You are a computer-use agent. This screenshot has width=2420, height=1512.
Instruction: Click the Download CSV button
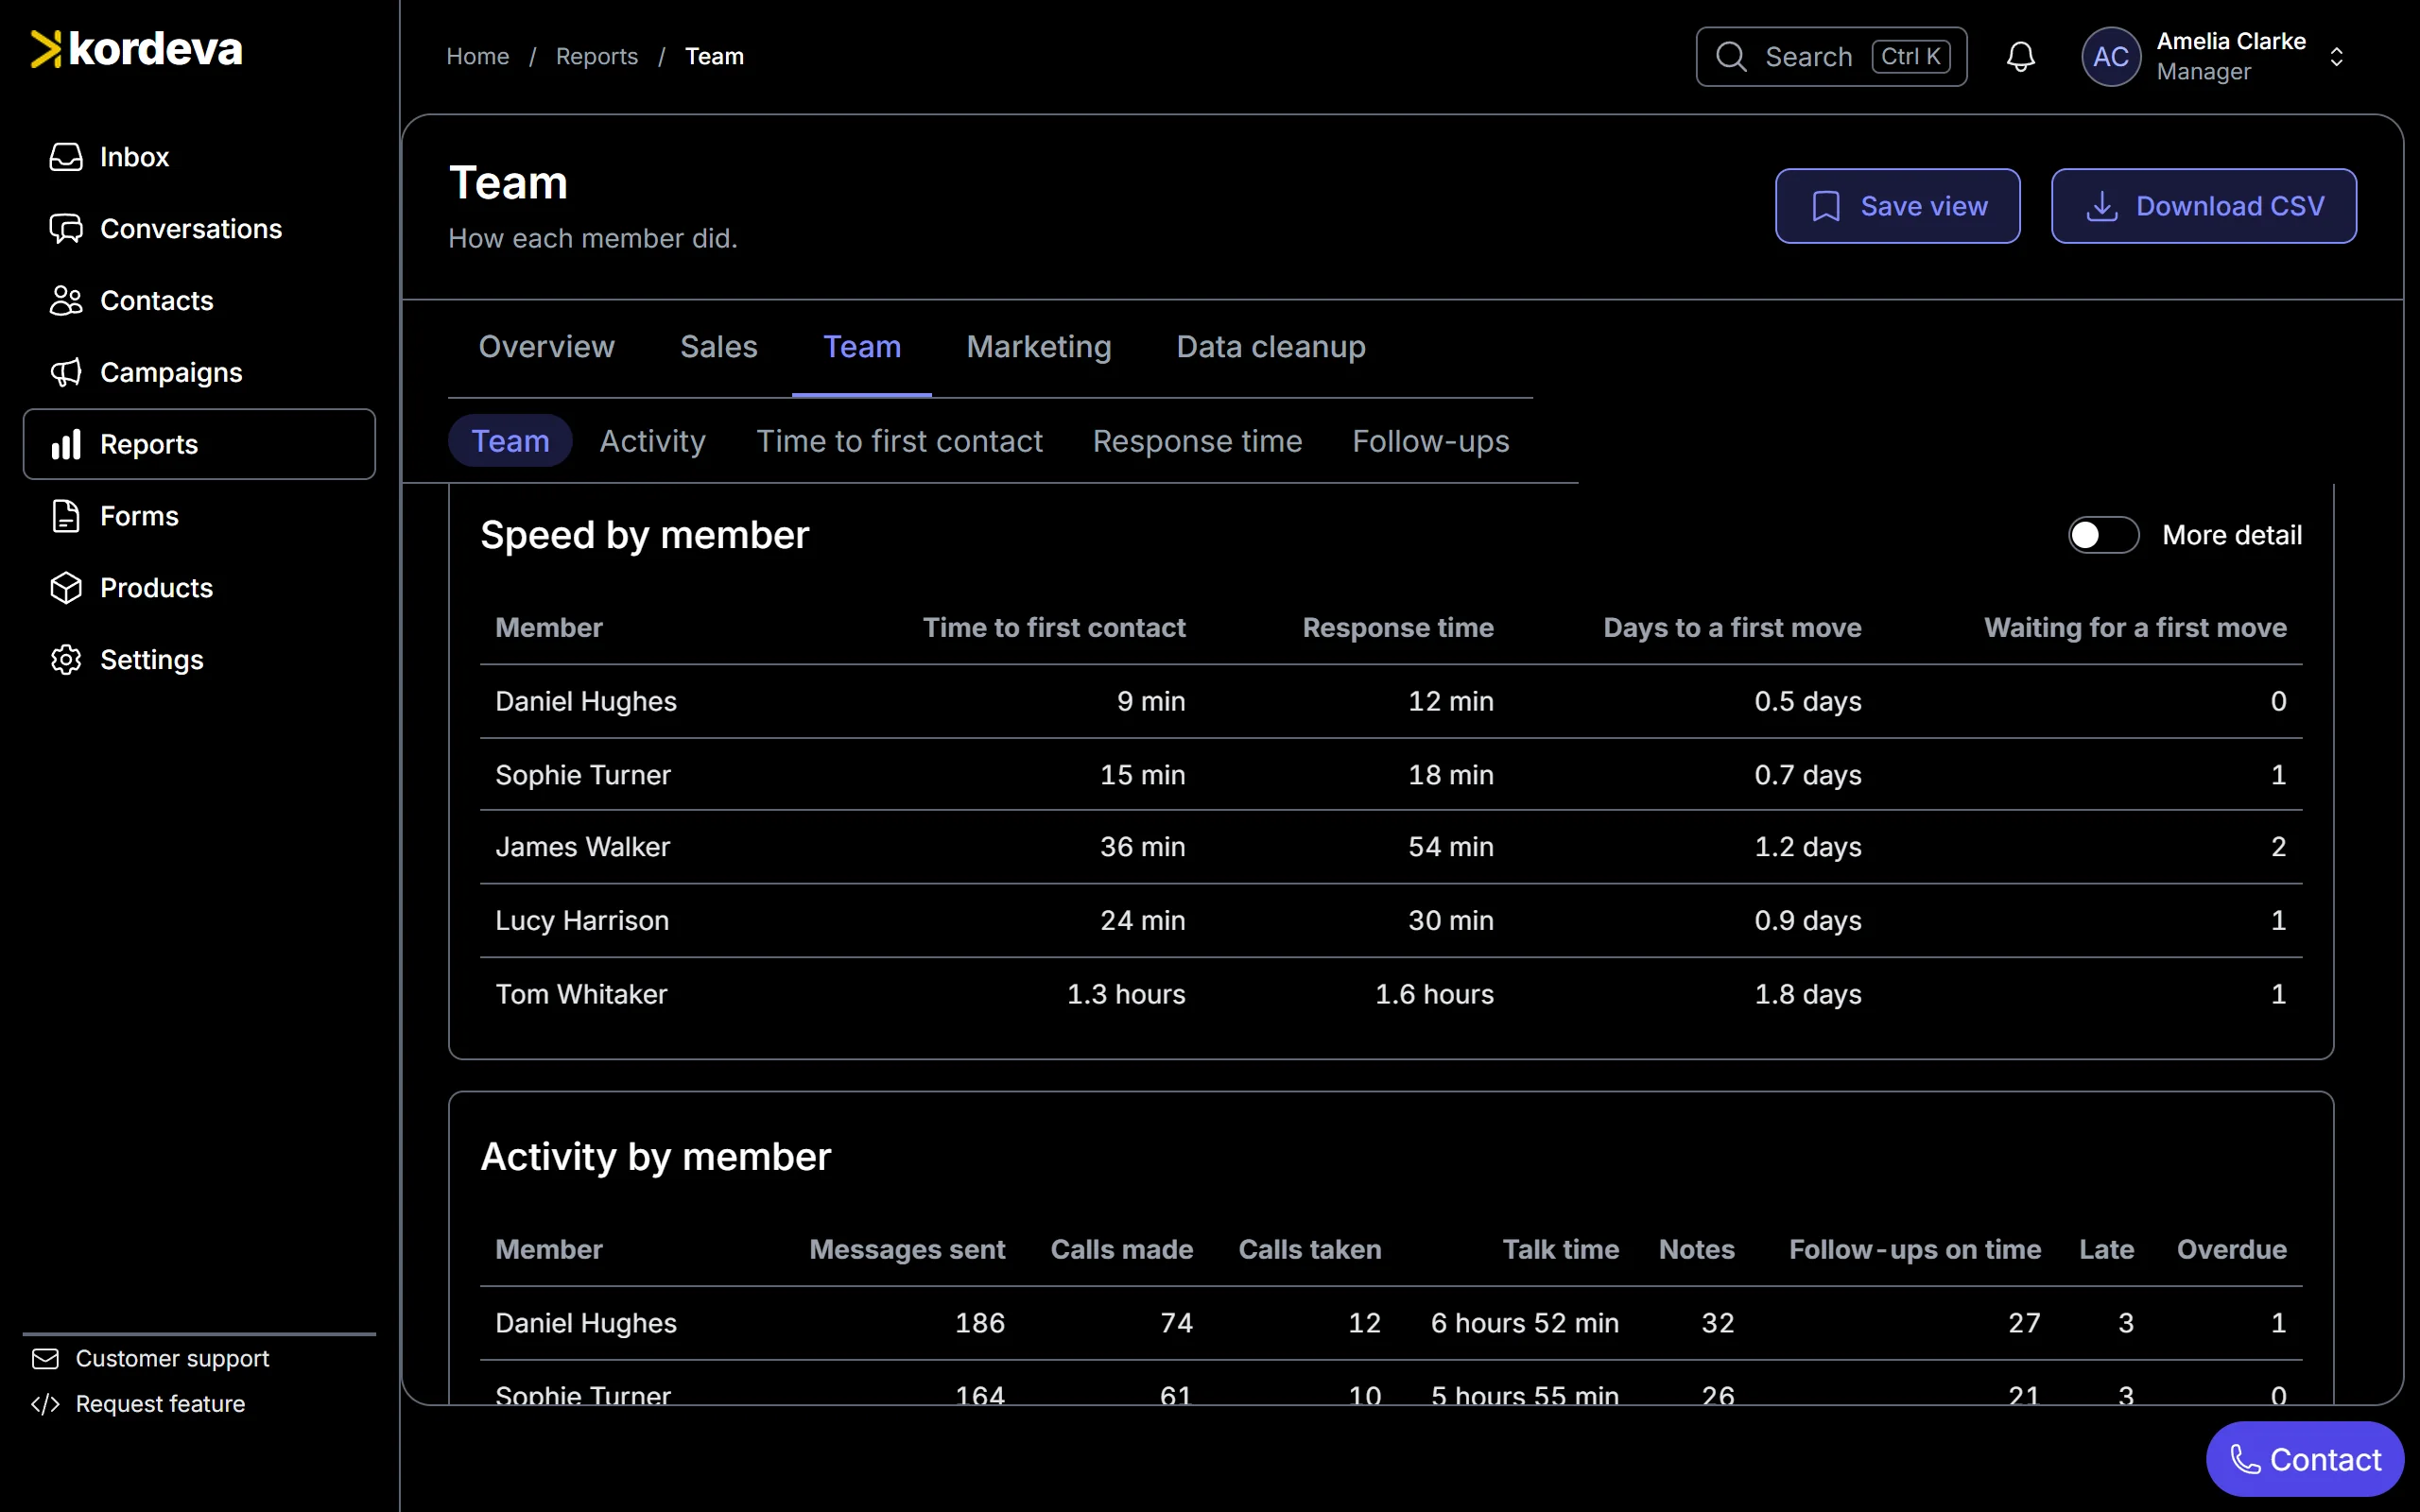2204,206
